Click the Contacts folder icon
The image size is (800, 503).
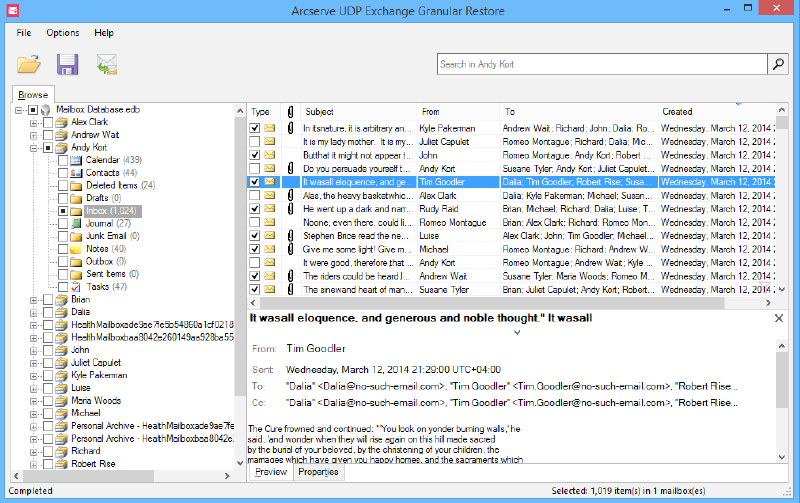pos(76,173)
